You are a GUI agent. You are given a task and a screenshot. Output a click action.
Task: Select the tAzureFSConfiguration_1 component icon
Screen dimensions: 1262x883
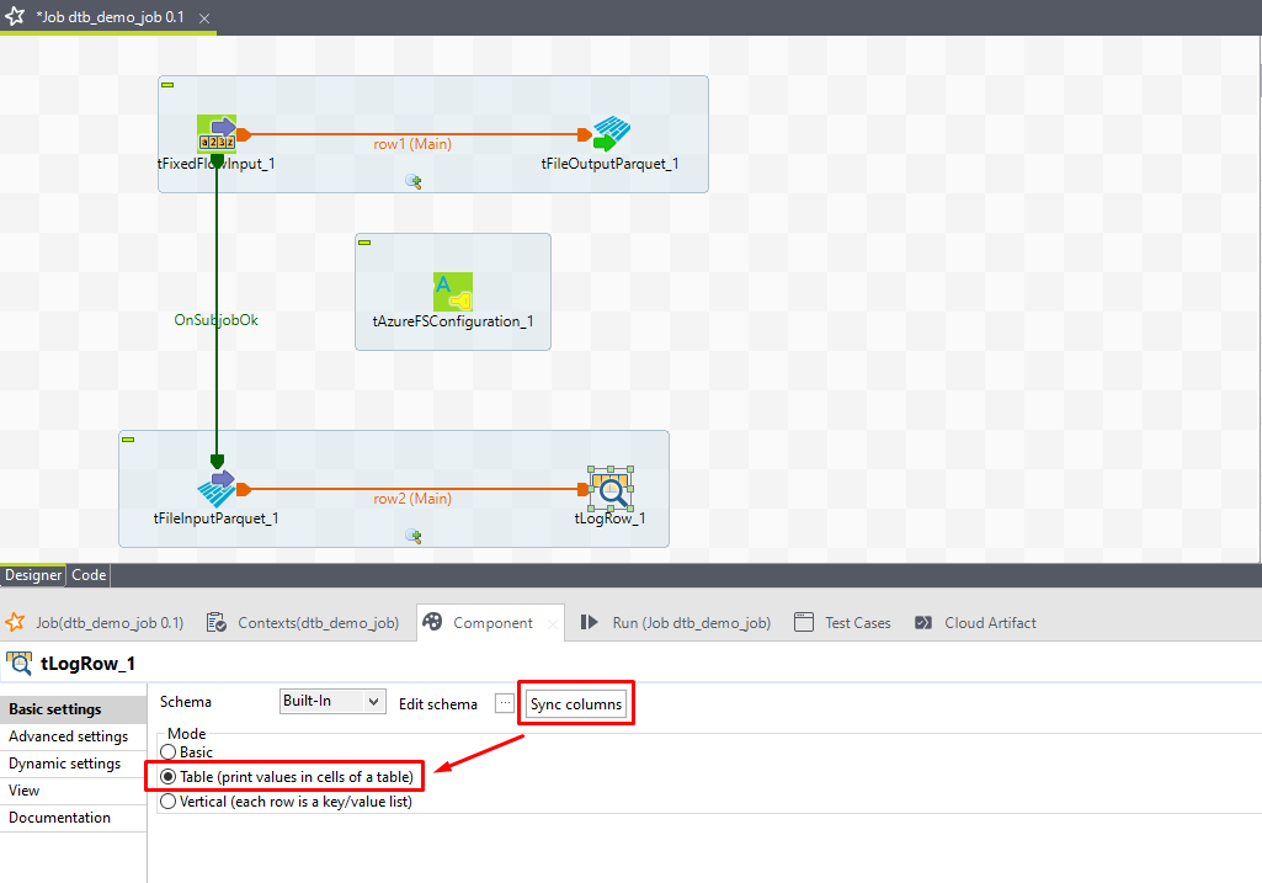(453, 292)
